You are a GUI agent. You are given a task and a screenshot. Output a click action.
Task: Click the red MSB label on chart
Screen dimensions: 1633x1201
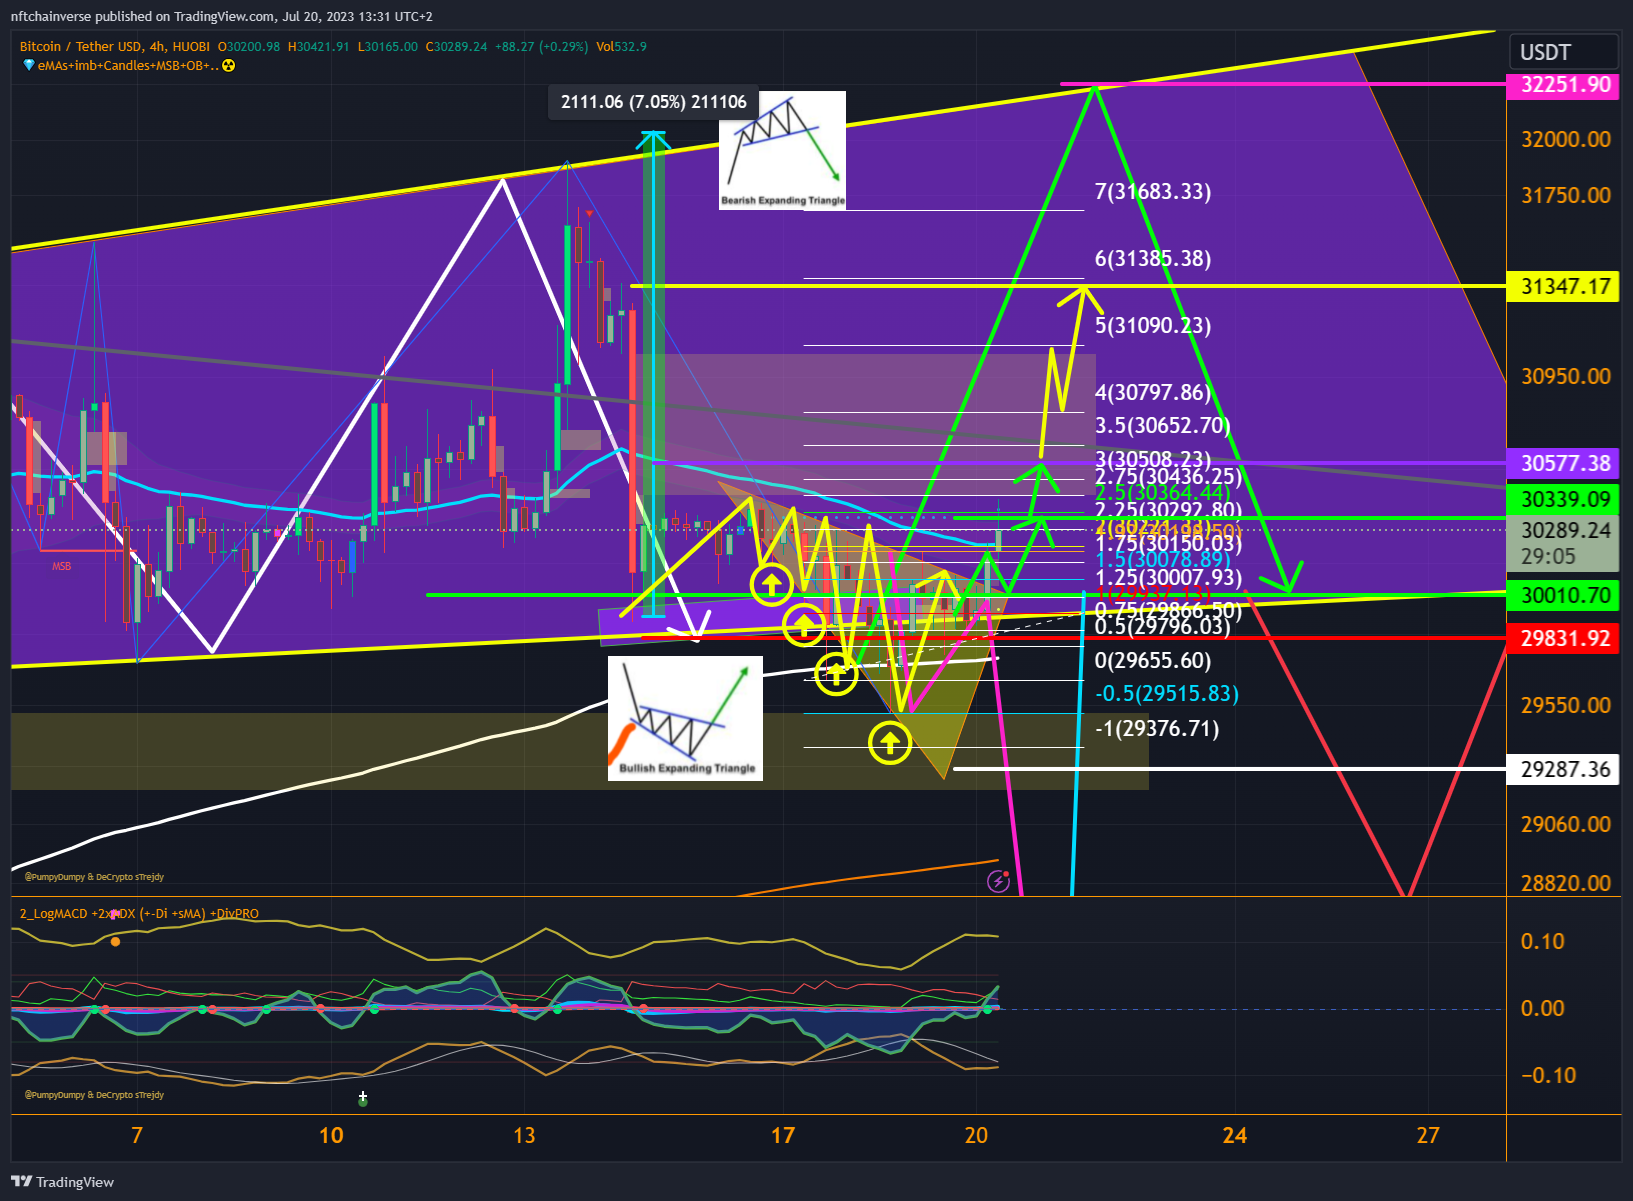(x=62, y=567)
